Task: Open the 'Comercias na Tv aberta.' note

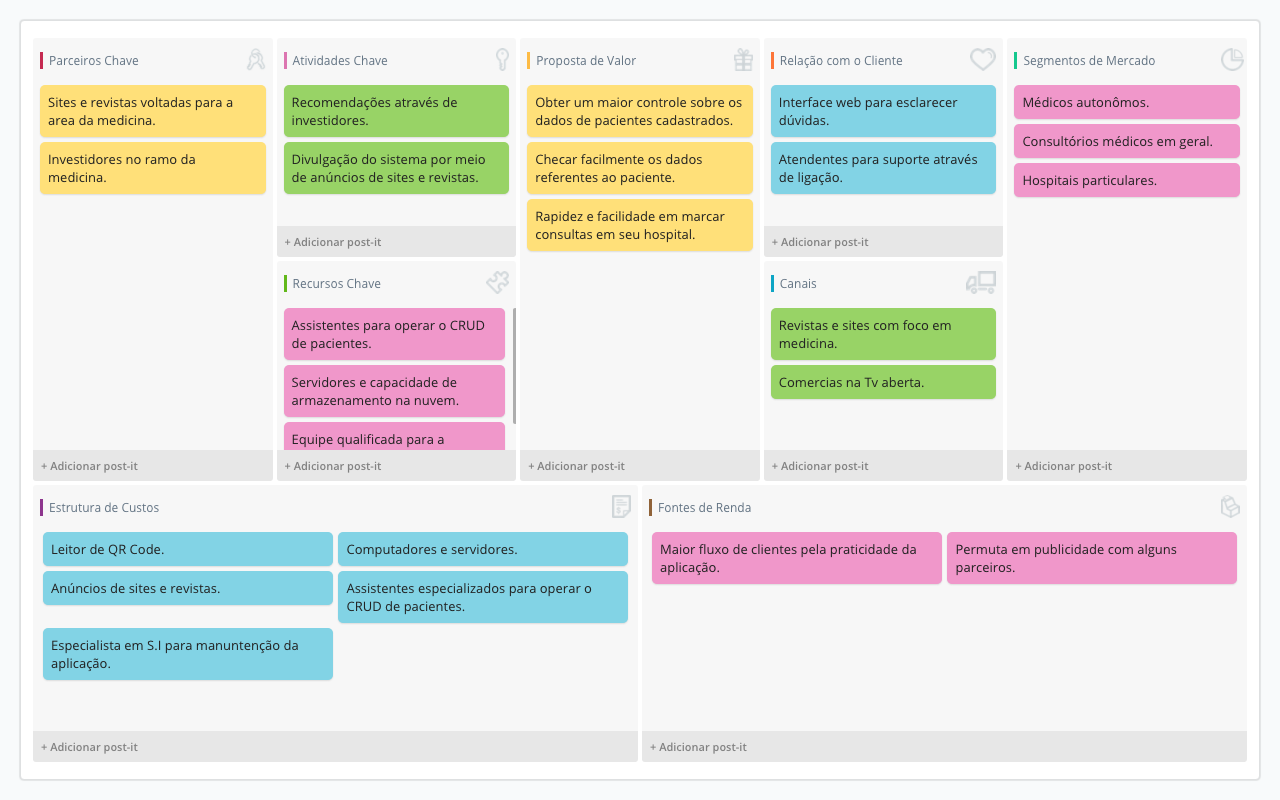Action: (x=882, y=382)
